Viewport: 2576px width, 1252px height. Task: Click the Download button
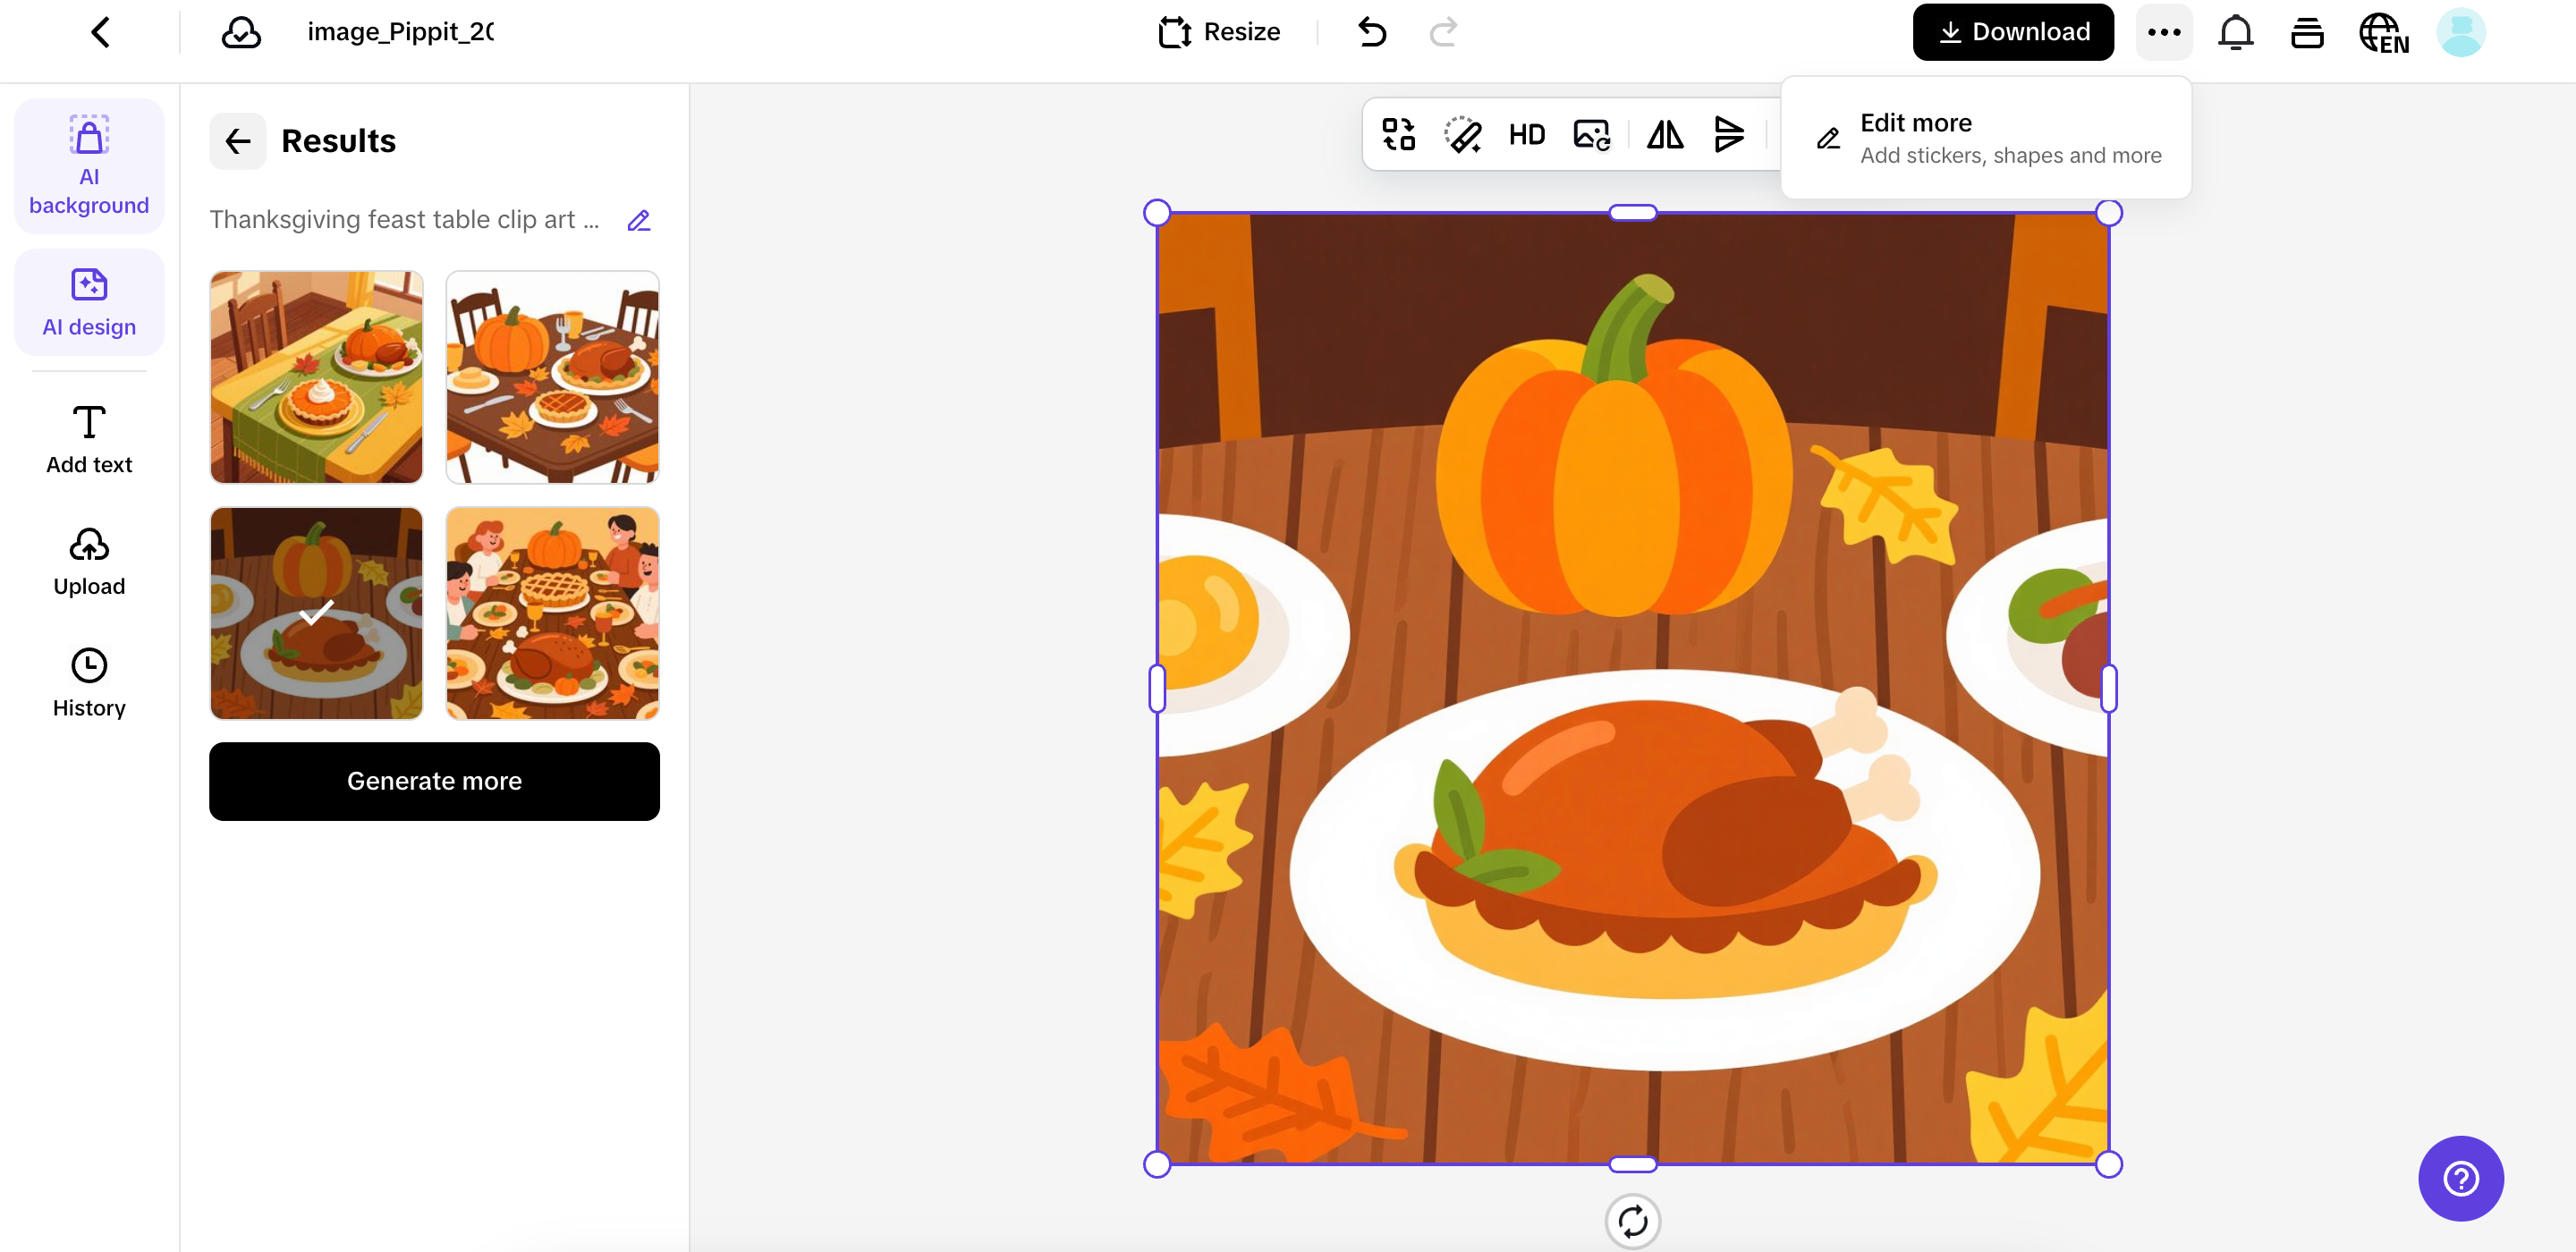pyautogui.click(x=2012, y=32)
